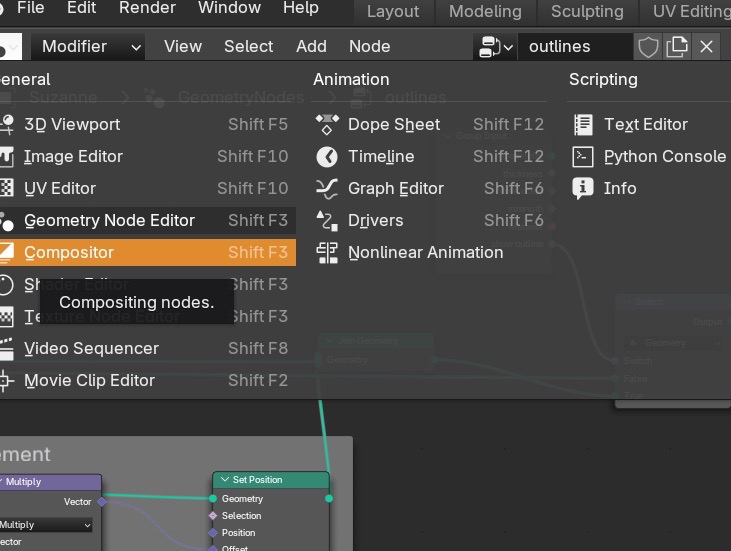This screenshot has width=731, height=551.
Task: Open the Modifier type dropdown
Action: pyautogui.click(x=88, y=47)
